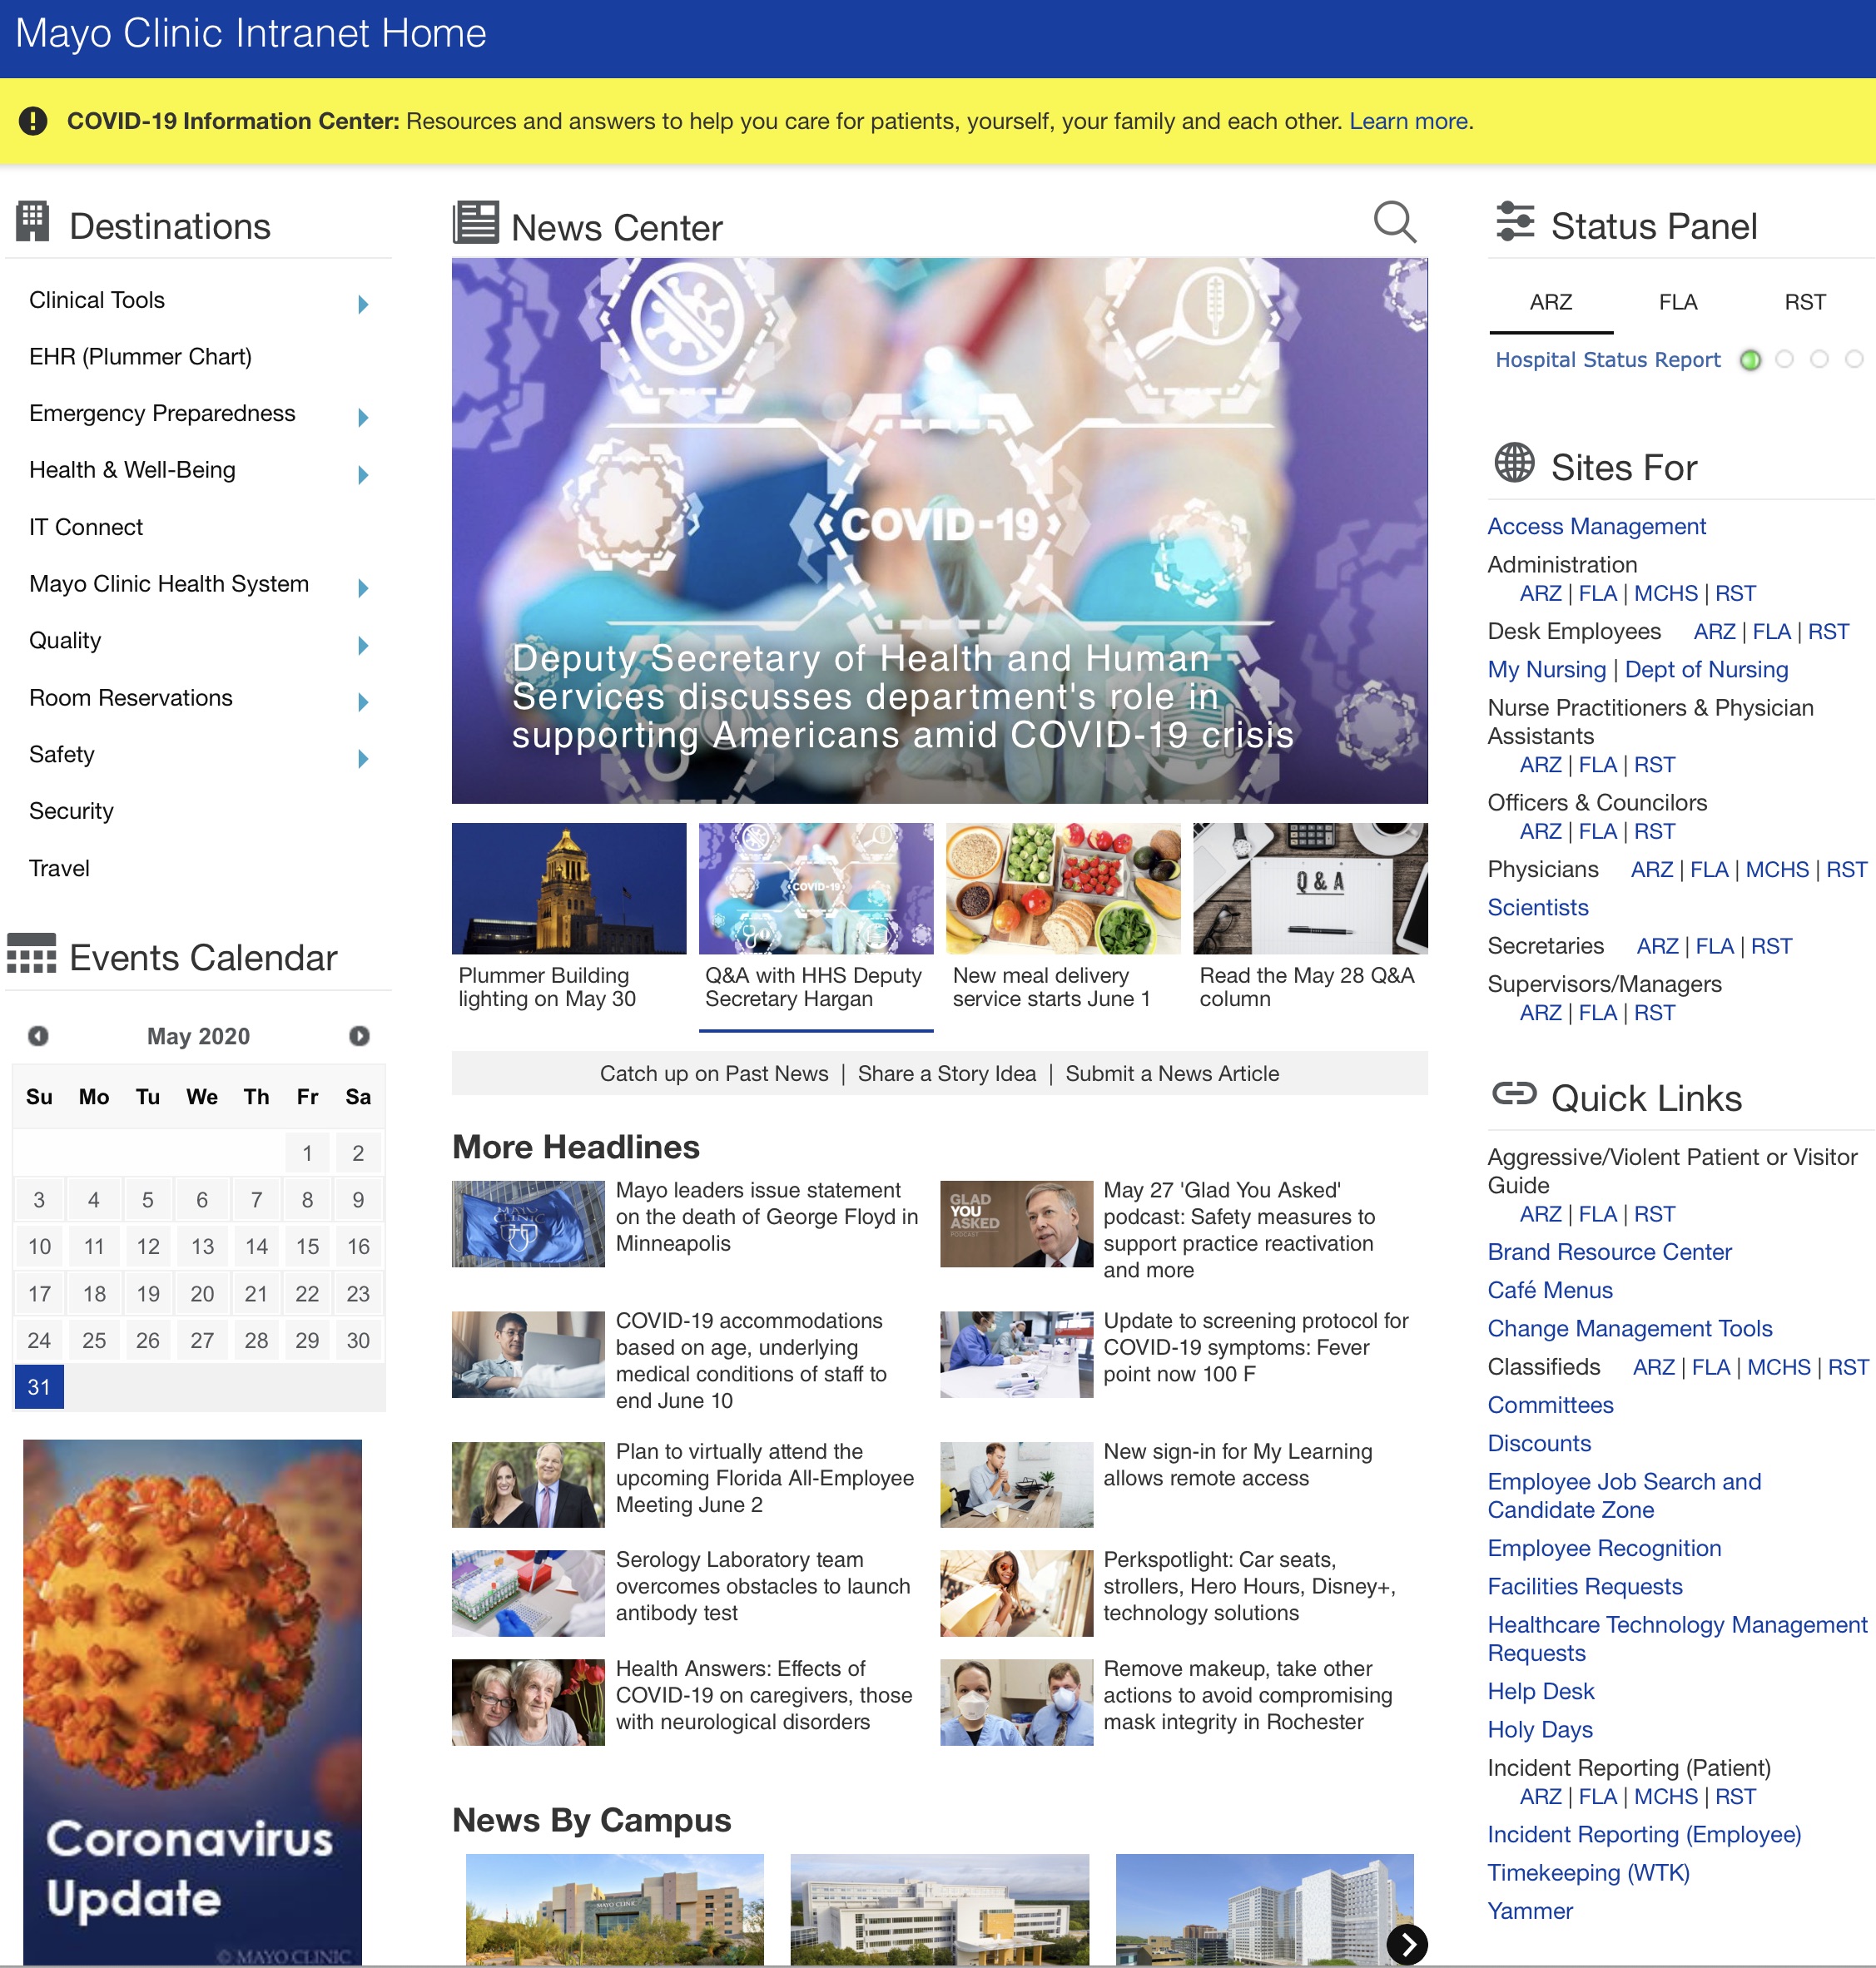Viewport: 1876px width, 1968px height.
Task: Select May 15 in Events Calendar
Action: 307,1246
